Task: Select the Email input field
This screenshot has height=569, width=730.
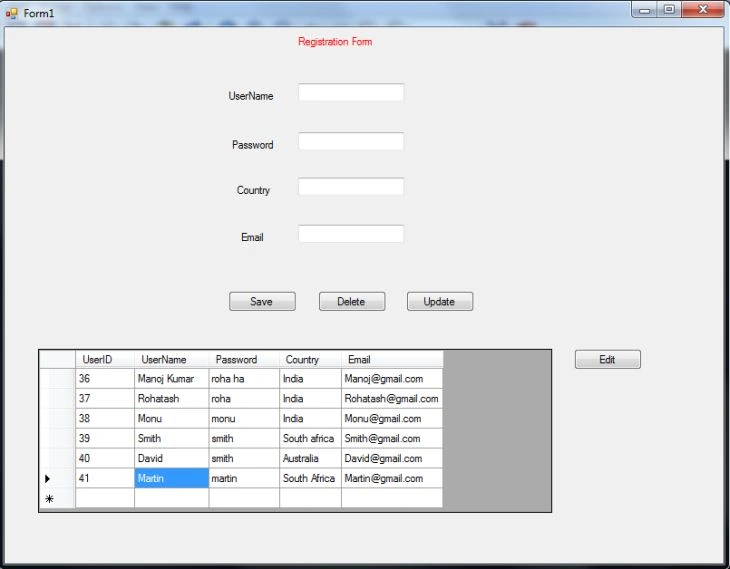Action: [351, 234]
